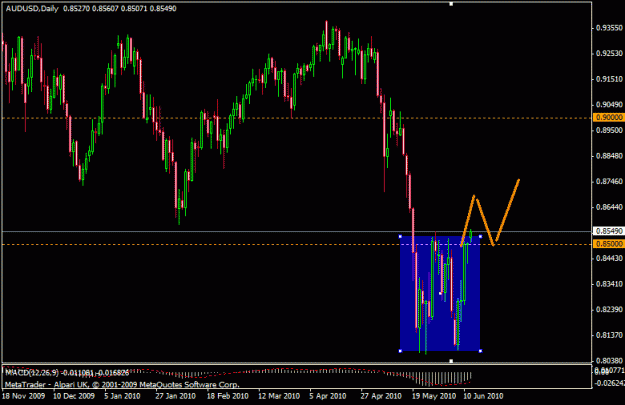Click the 18 Nov 2009 date label
This screenshot has height=405, width=625.
[x=23, y=396]
